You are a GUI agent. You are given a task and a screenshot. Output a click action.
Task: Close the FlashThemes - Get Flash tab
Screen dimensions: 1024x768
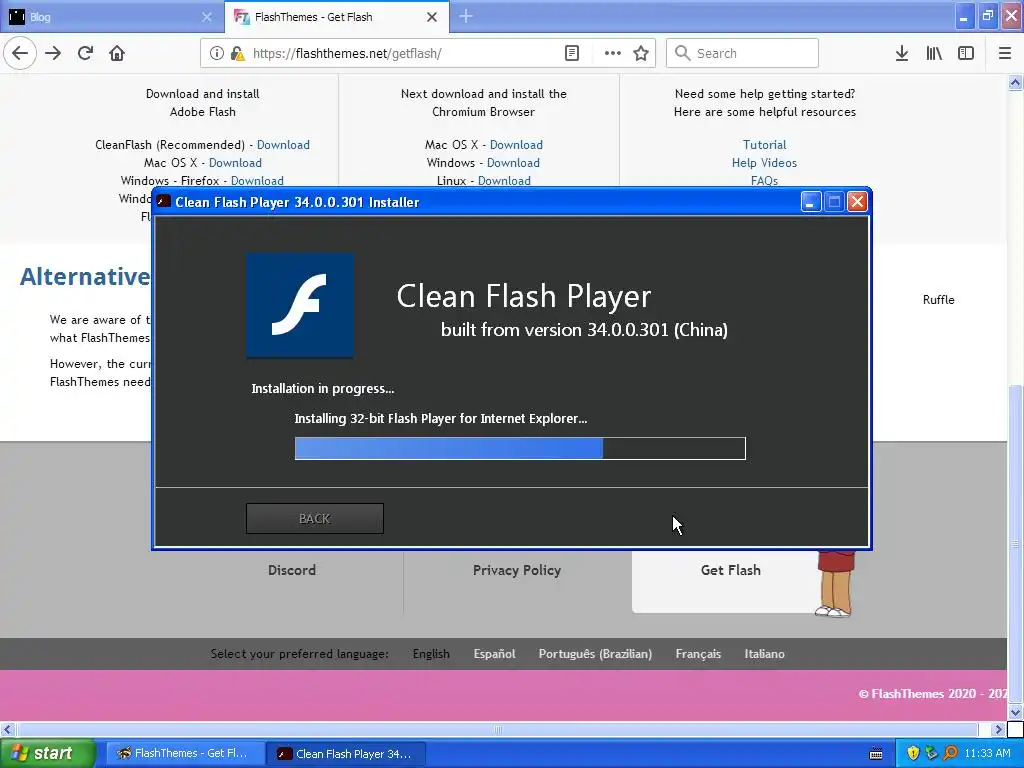tap(432, 17)
